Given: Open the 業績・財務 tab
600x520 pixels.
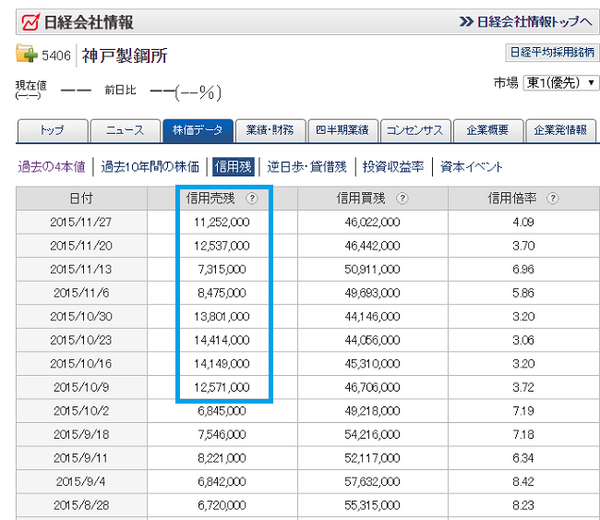Looking at the screenshot, I should 270,130.
